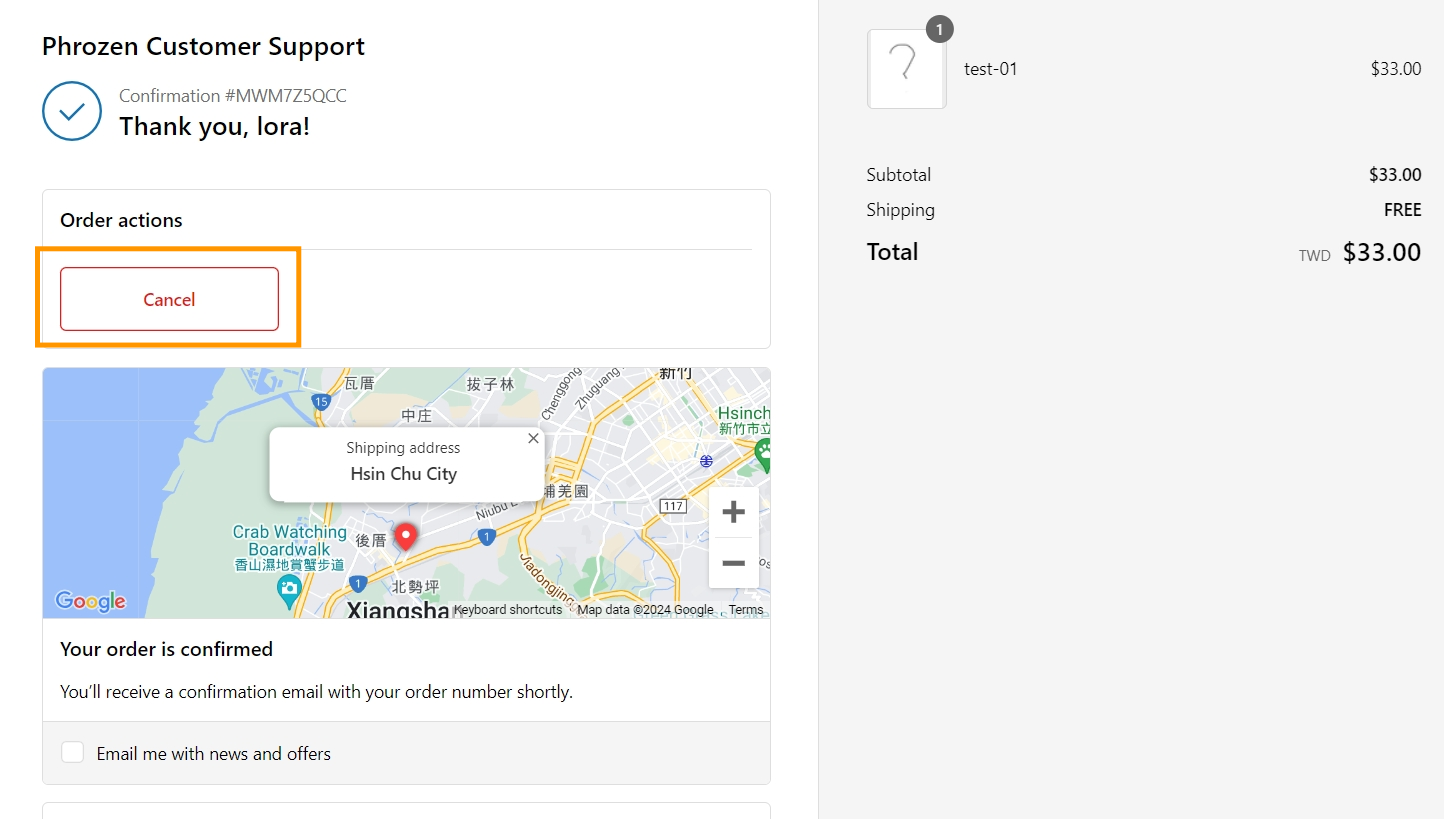The image size is (1444, 819).
Task: Click the red shipping location pin
Action: [x=405, y=537]
